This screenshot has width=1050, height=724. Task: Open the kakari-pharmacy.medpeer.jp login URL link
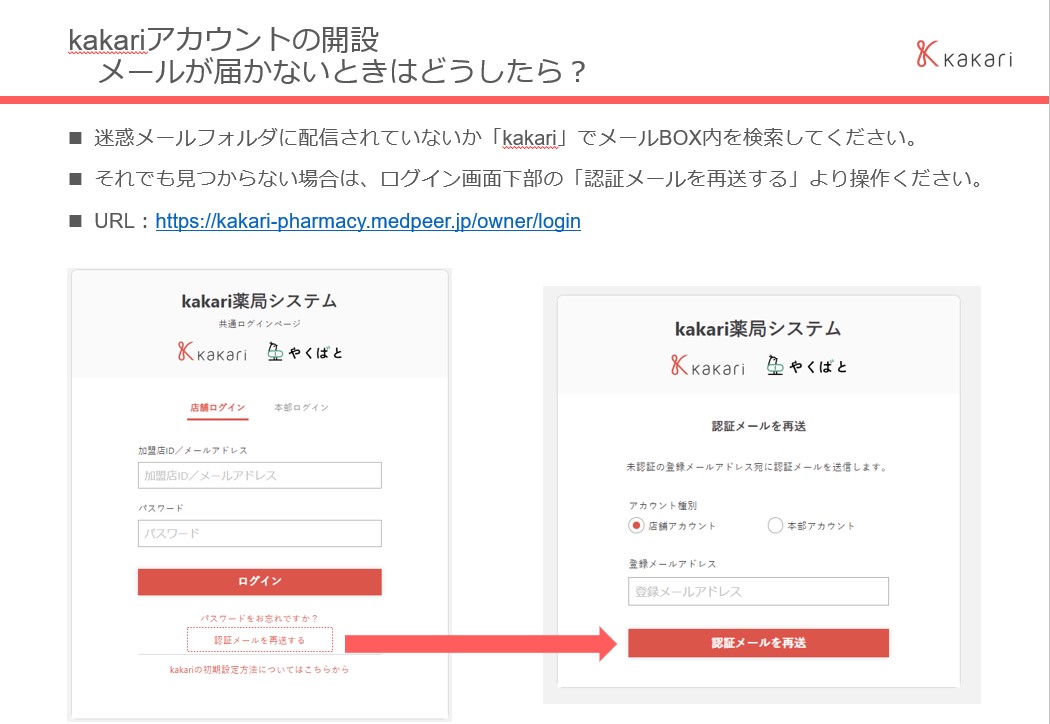[368, 221]
